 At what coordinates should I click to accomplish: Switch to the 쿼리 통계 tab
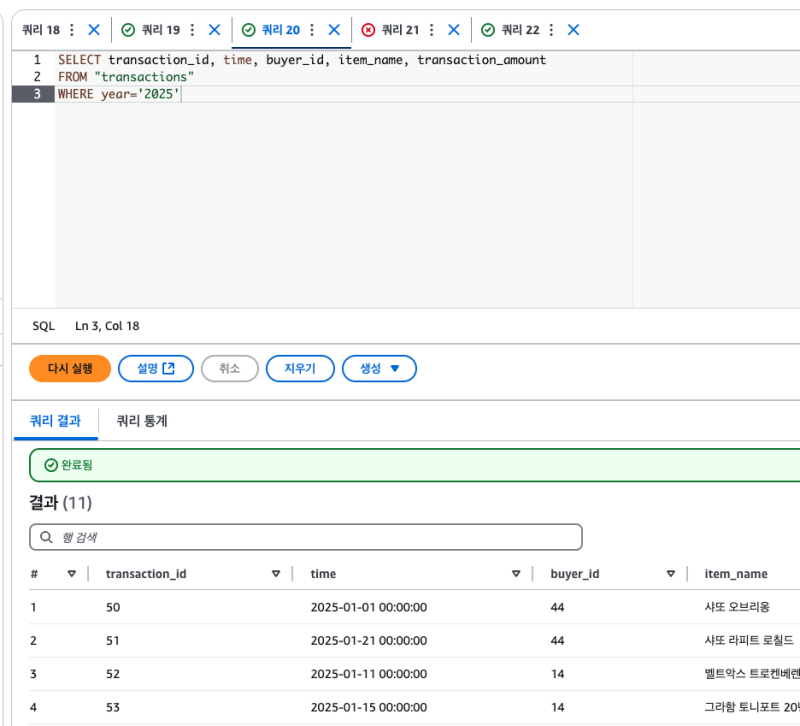[x=142, y=421]
